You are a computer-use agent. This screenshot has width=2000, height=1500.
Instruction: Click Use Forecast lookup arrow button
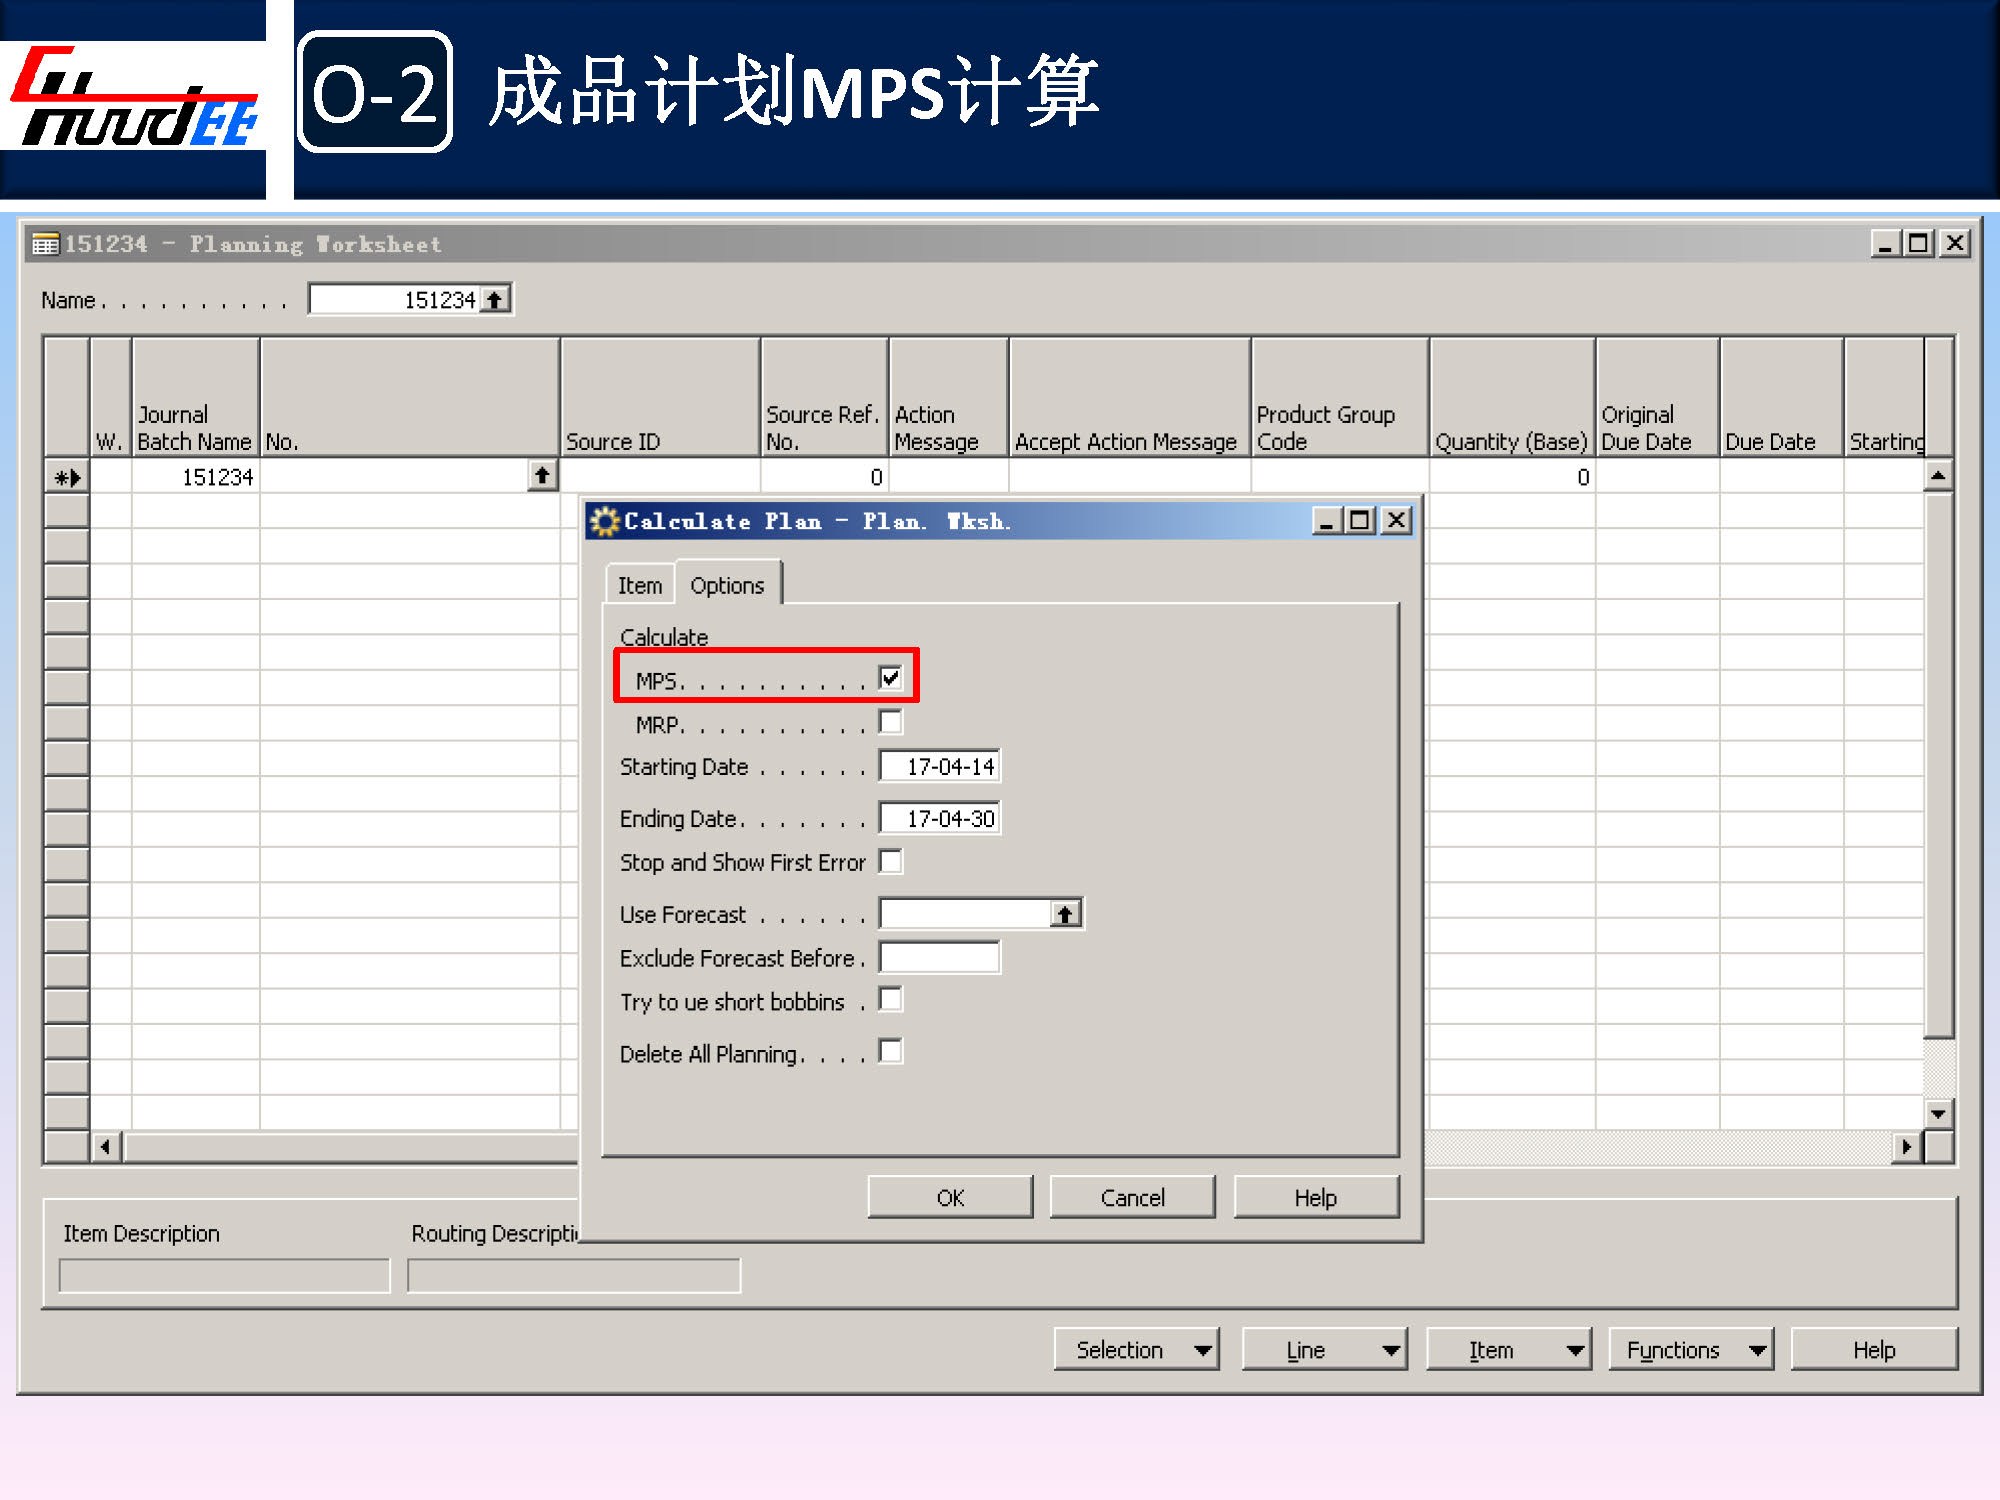(1065, 914)
